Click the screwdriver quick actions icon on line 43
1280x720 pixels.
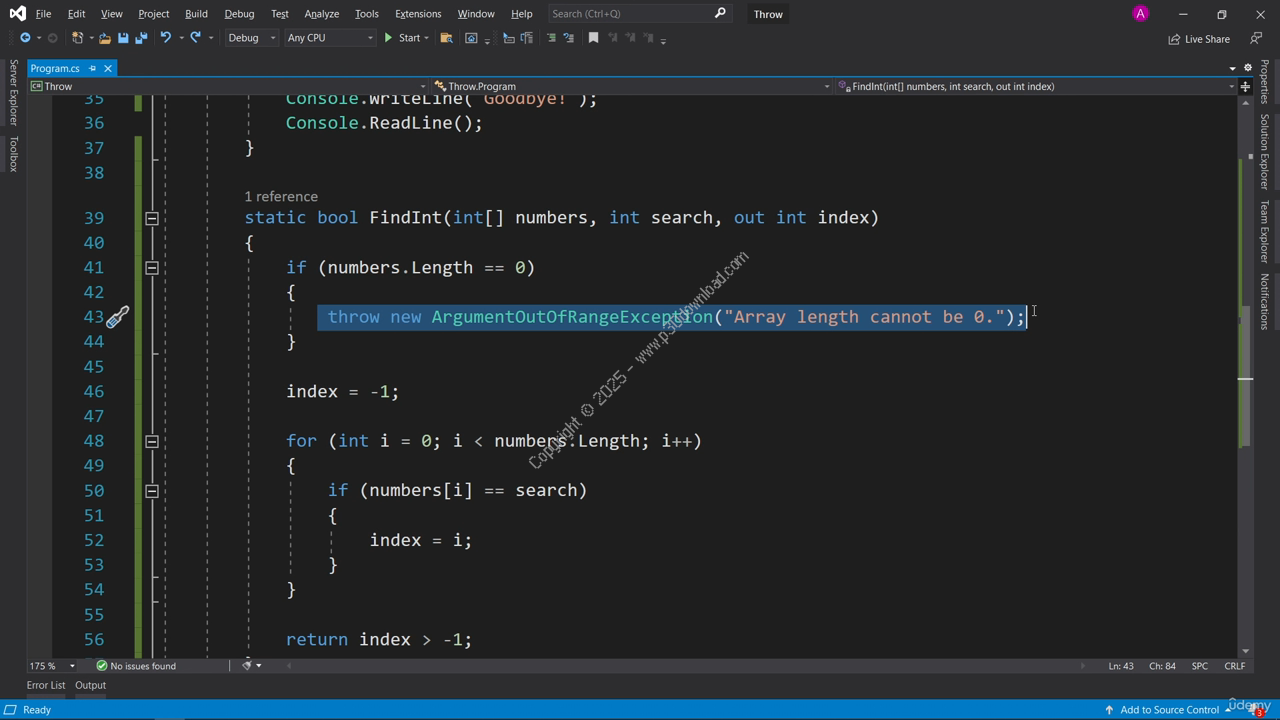(x=117, y=317)
